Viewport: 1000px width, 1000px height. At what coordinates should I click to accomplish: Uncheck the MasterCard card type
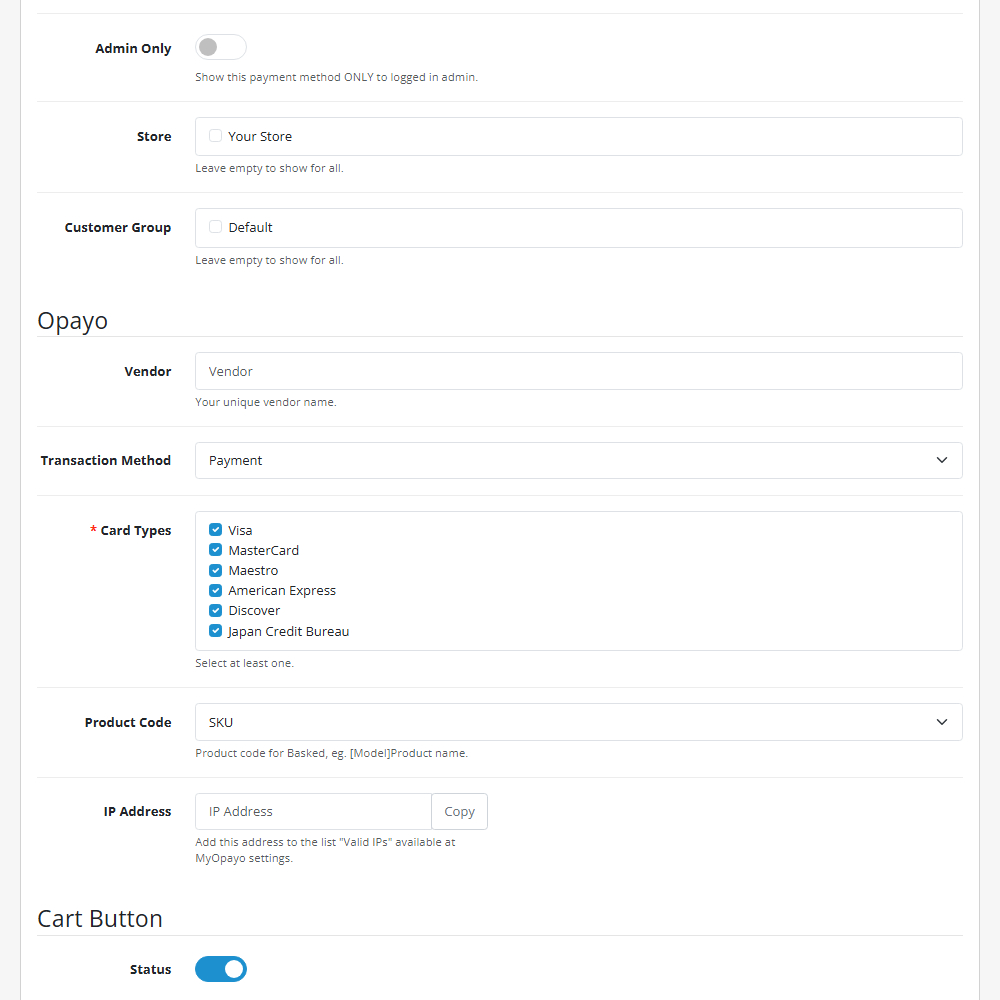215,550
